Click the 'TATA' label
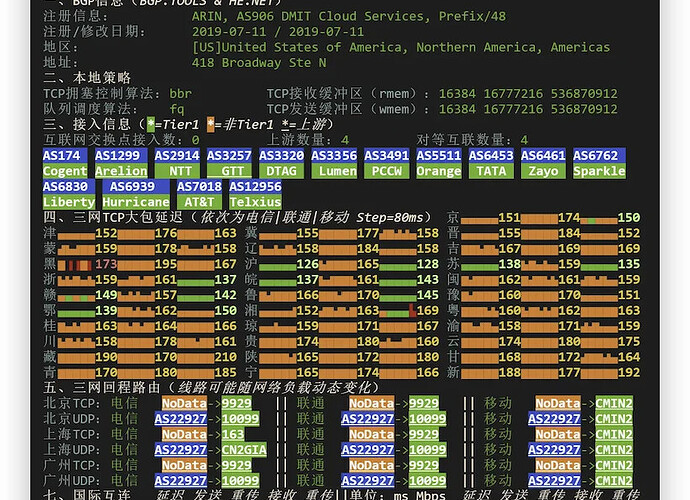This screenshot has height=500, width=690. click(x=491, y=171)
